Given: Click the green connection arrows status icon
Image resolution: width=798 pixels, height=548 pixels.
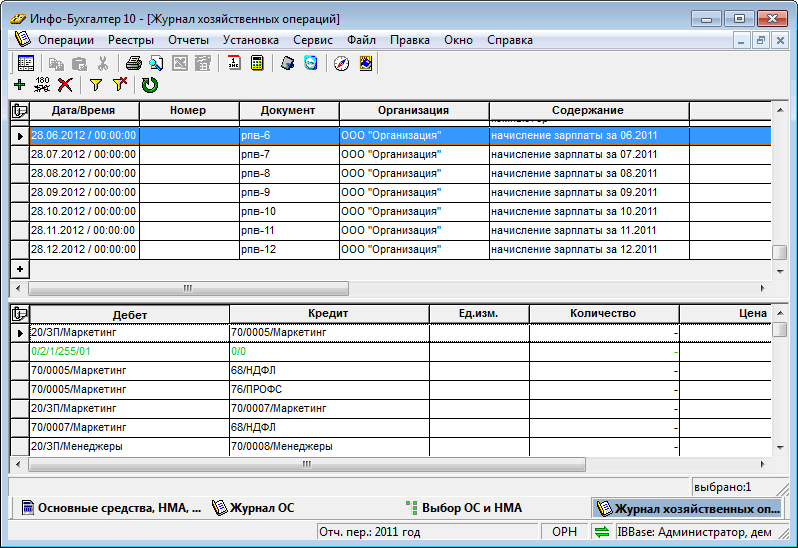Looking at the screenshot, I should click(602, 532).
